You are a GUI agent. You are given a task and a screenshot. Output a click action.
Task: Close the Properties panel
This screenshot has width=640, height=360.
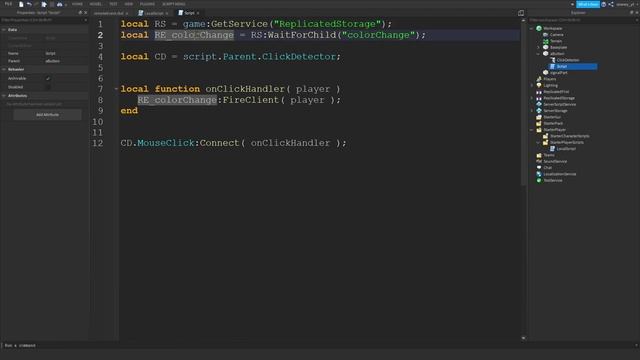click(85, 13)
